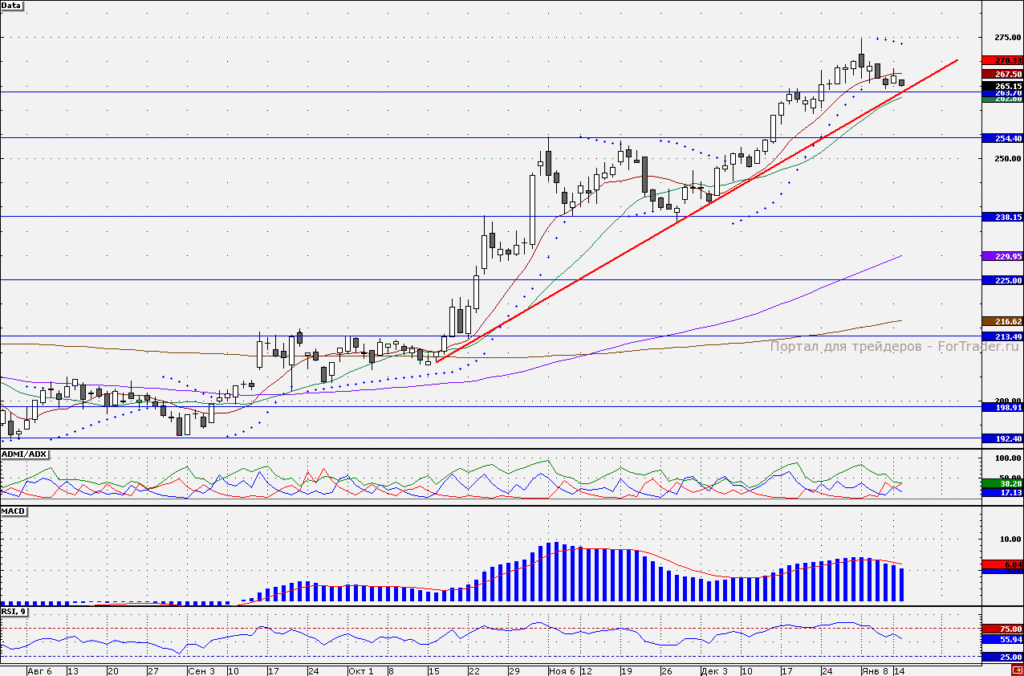Click the dark red 267.50 price label
Image resolution: width=1024 pixels, height=676 pixels.
tap(1002, 74)
